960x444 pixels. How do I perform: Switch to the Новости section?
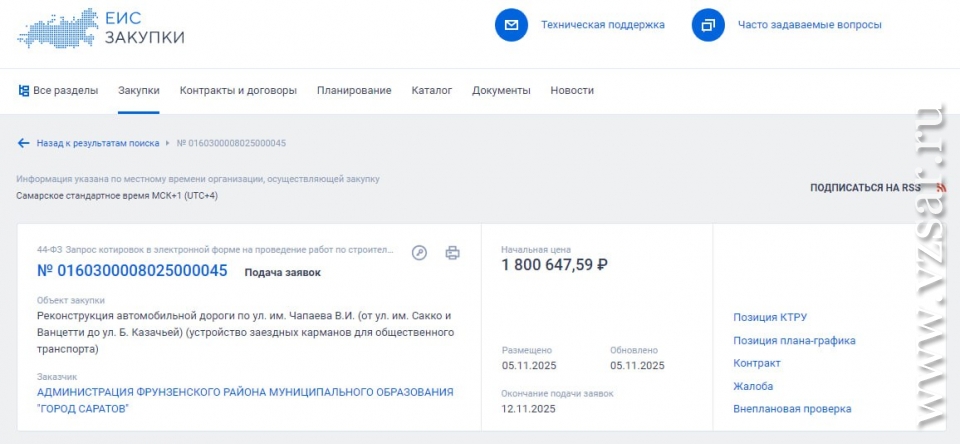point(572,91)
